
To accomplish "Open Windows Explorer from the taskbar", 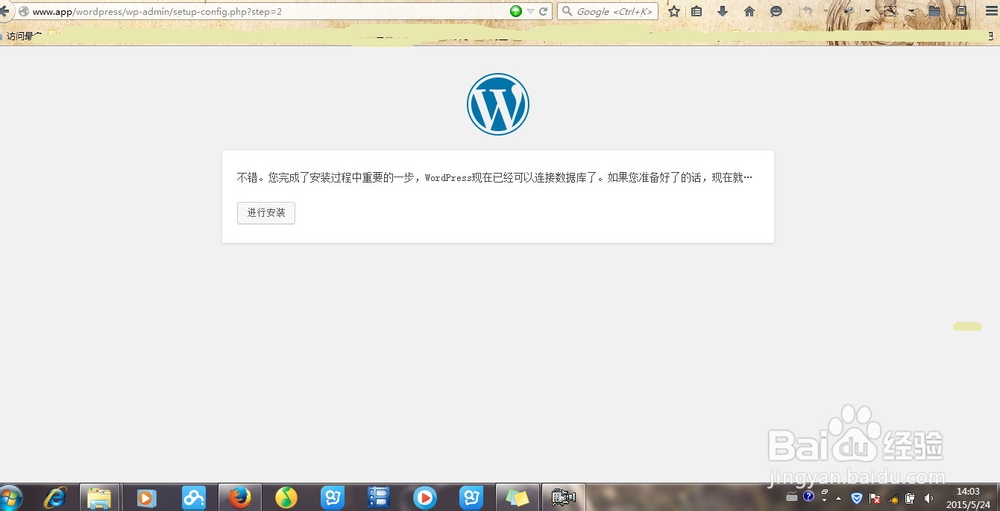I will (x=99, y=498).
